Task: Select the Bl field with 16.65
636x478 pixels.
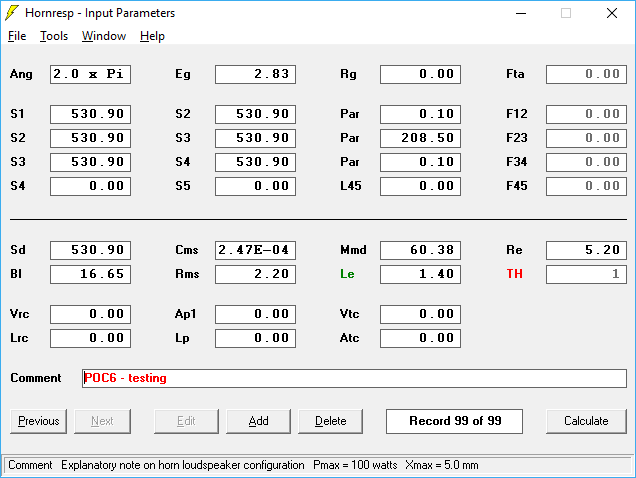Action: coord(90,274)
